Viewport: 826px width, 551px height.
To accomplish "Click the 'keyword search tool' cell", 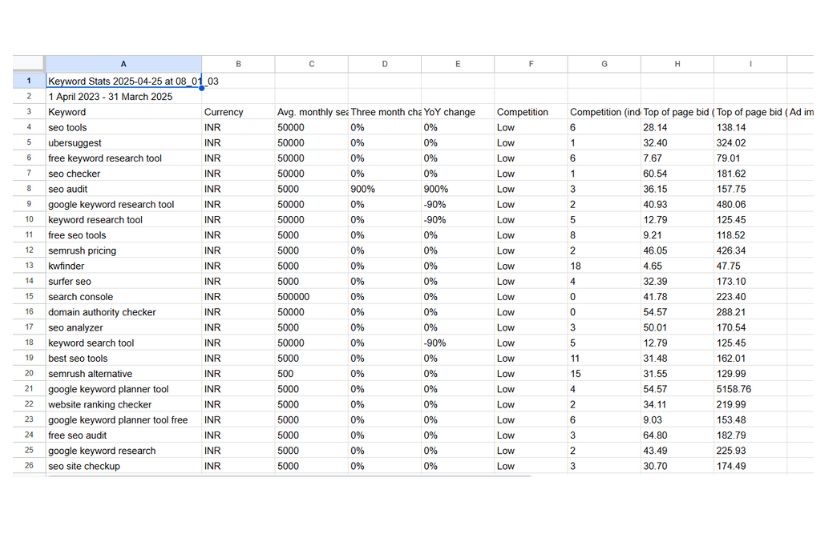I will point(123,343).
